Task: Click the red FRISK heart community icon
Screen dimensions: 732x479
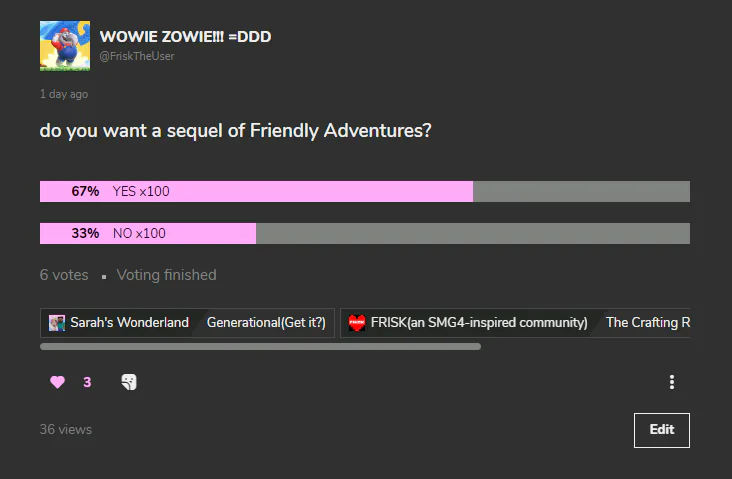Action: pos(357,323)
